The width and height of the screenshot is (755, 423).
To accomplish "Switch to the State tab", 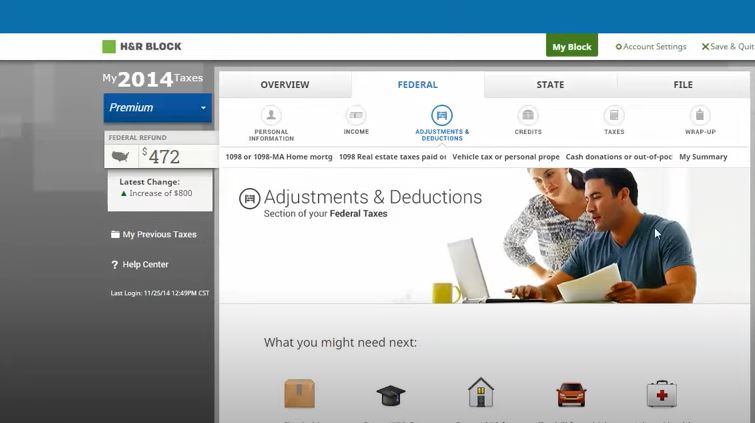I will [x=550, y=85].
